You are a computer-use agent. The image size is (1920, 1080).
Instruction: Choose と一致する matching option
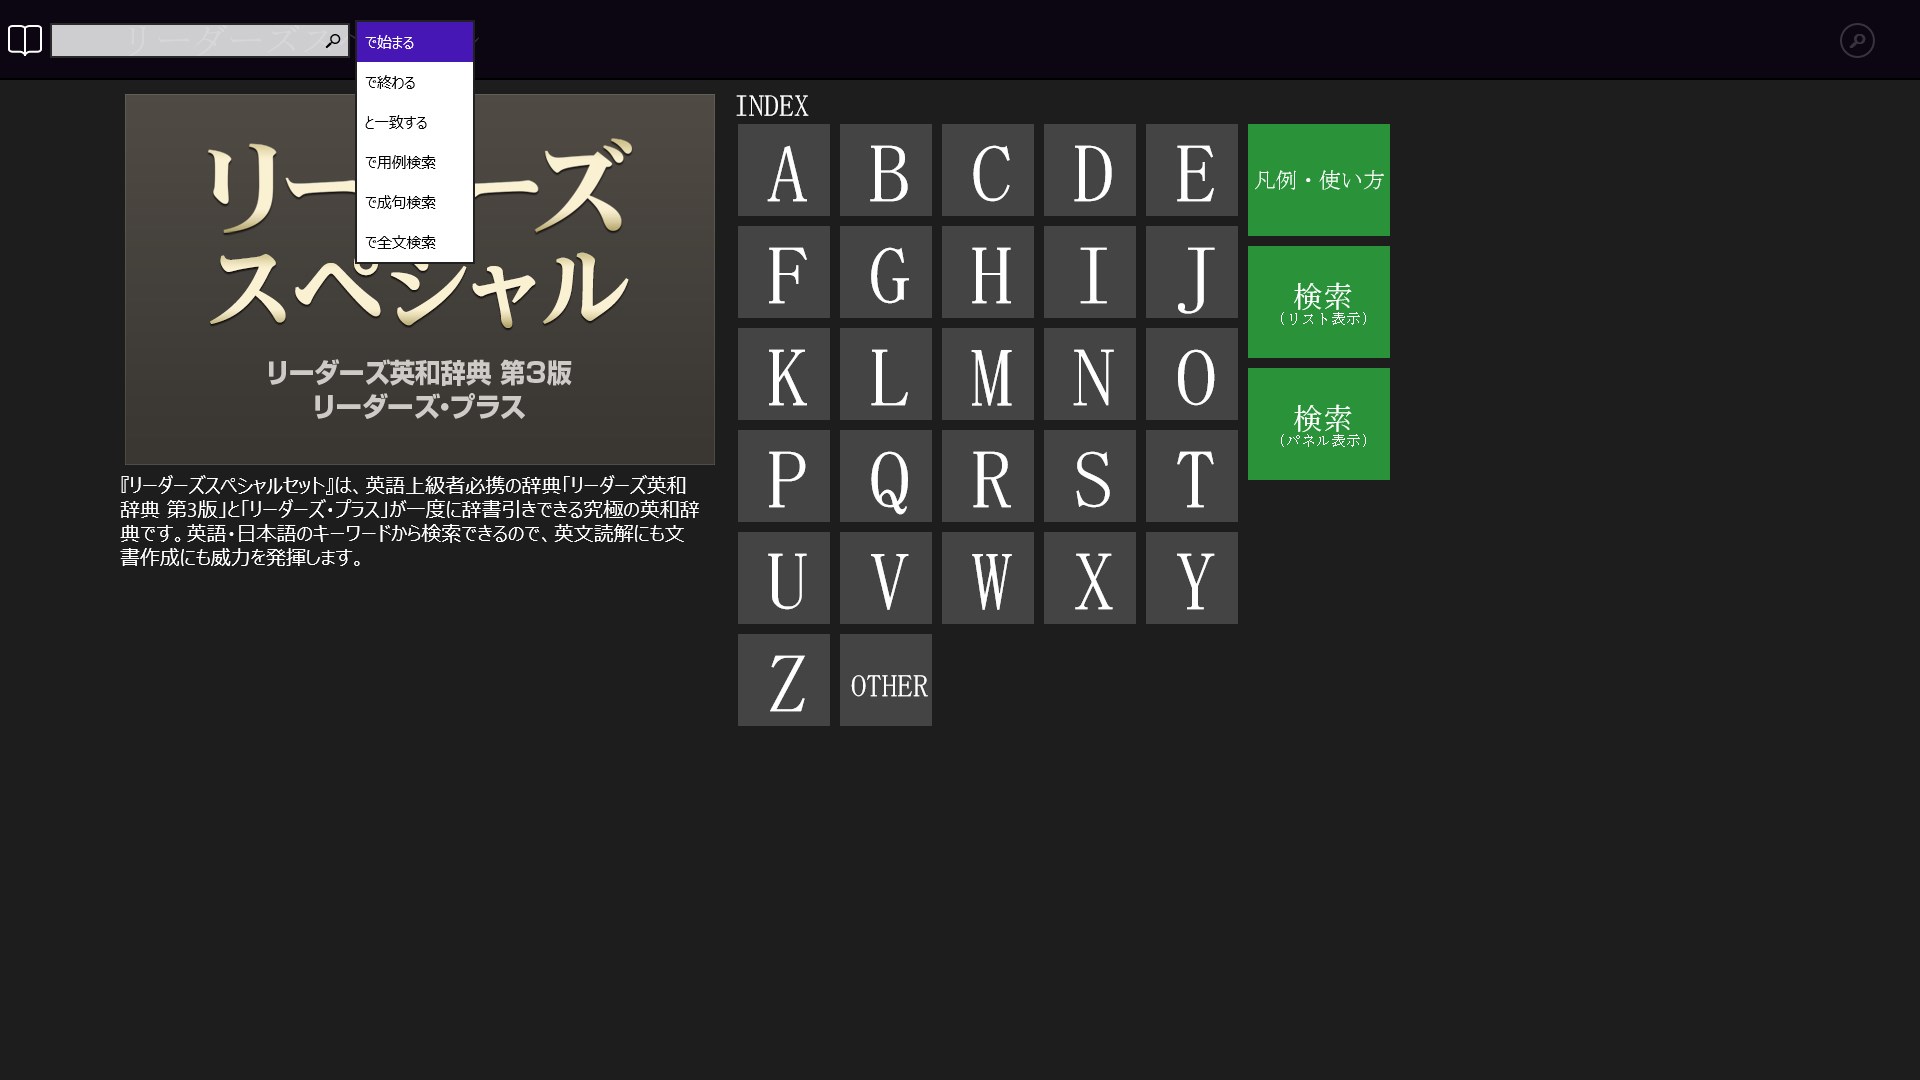pos(414,122)
